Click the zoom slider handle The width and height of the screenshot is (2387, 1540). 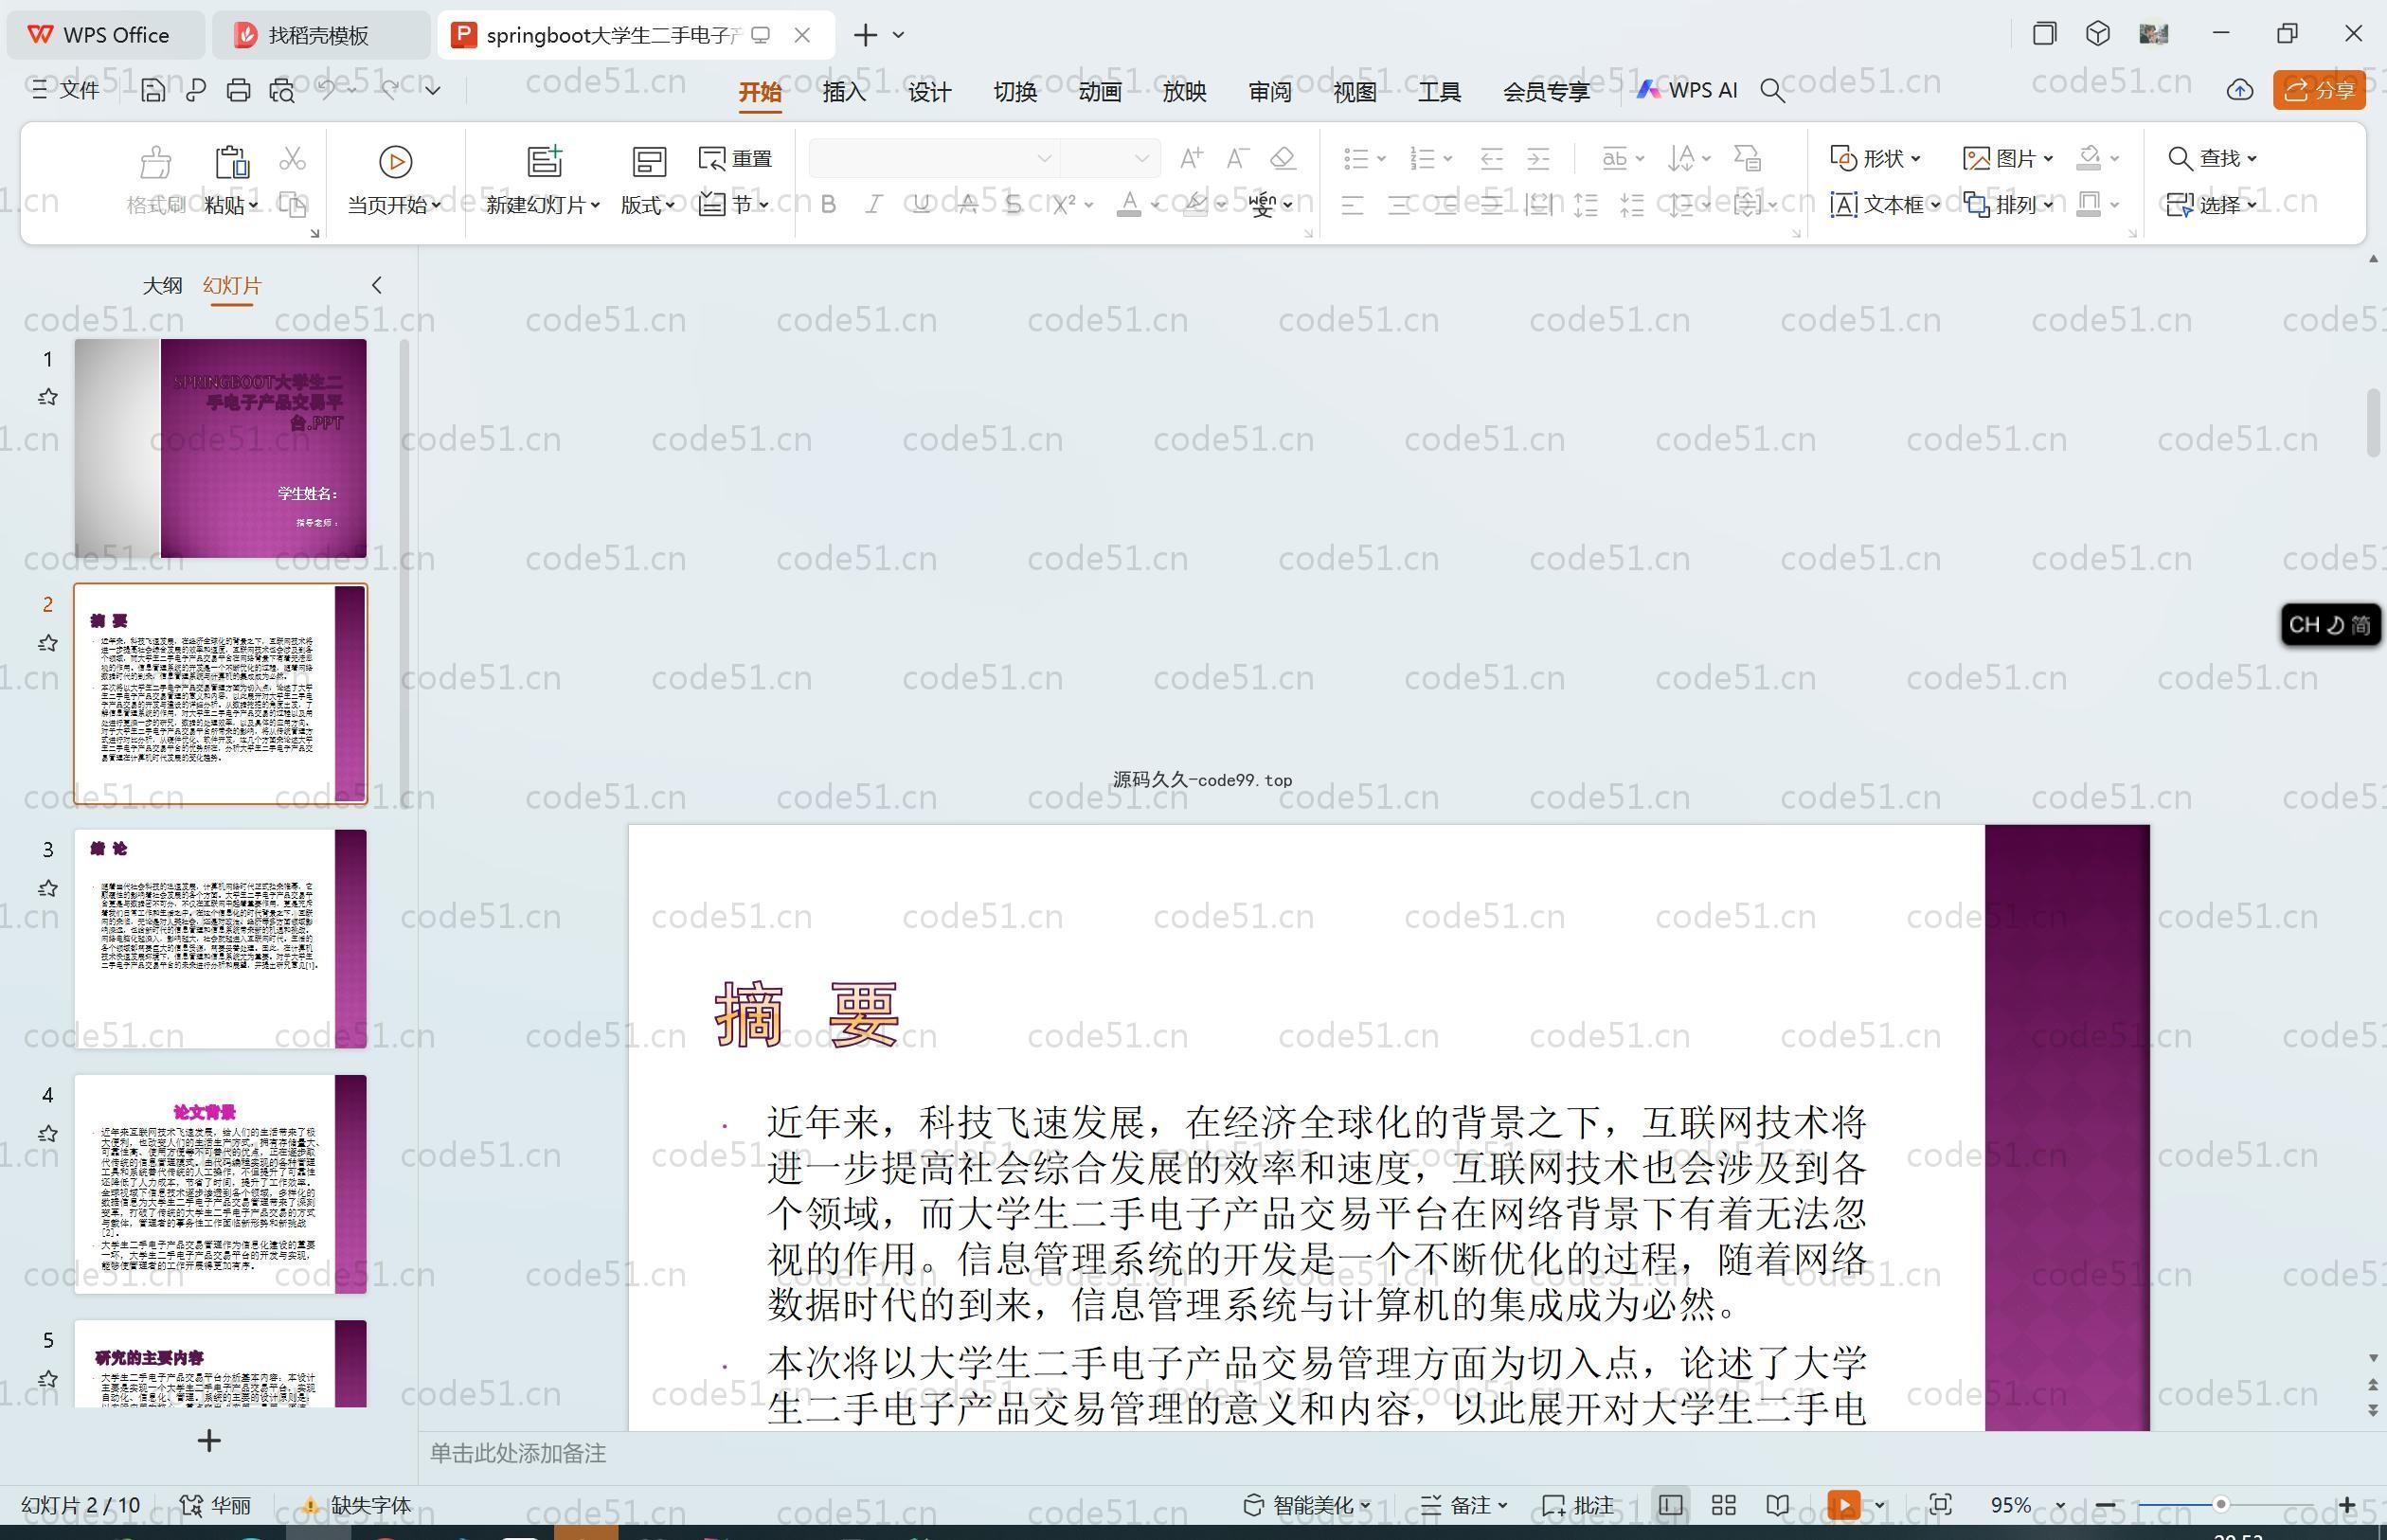tap(2221, 1505)
